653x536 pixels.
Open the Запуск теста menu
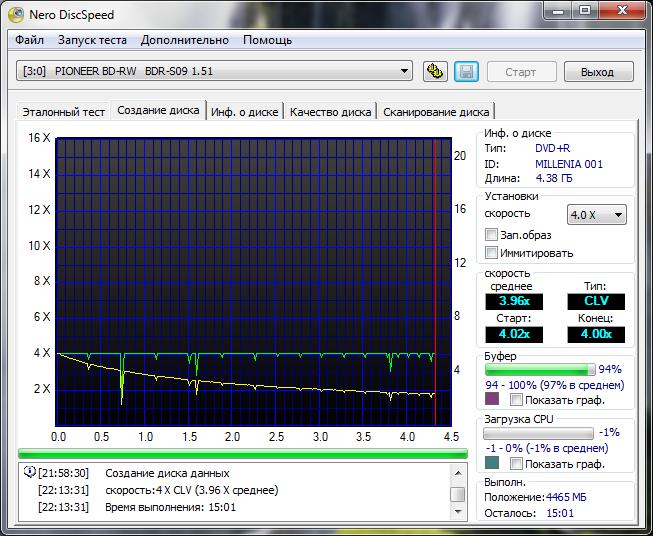click(92, 40)
